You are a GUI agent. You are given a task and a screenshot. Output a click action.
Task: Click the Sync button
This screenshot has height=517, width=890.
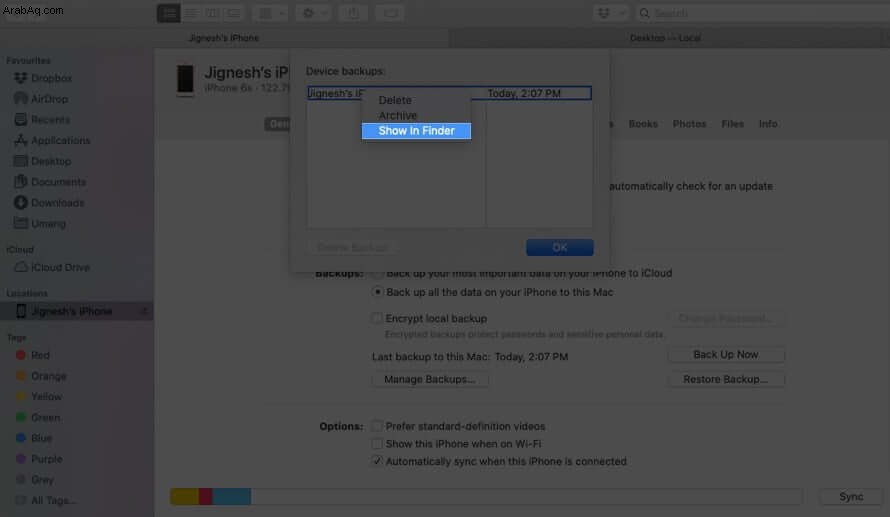point(851,497)
